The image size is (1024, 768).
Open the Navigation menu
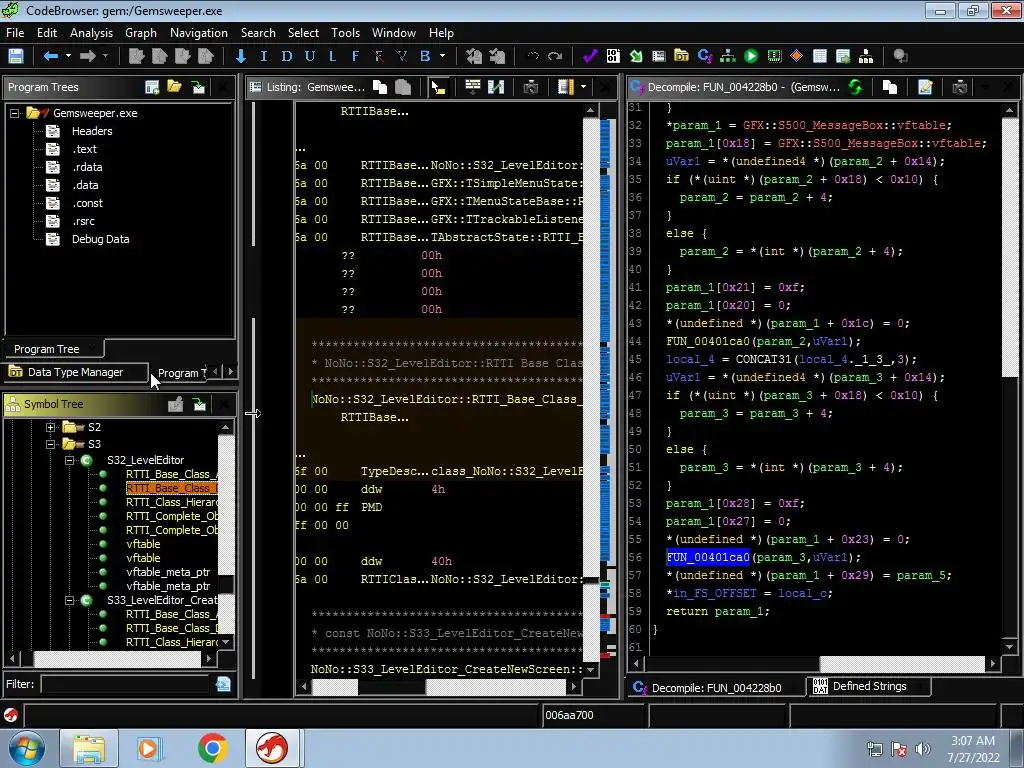[199, 33]
